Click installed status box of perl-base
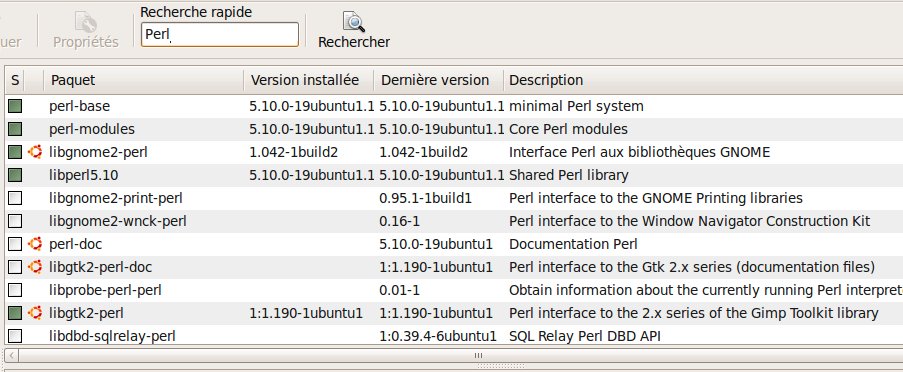Viewport: 903px width, 372px height. point(15,106)
